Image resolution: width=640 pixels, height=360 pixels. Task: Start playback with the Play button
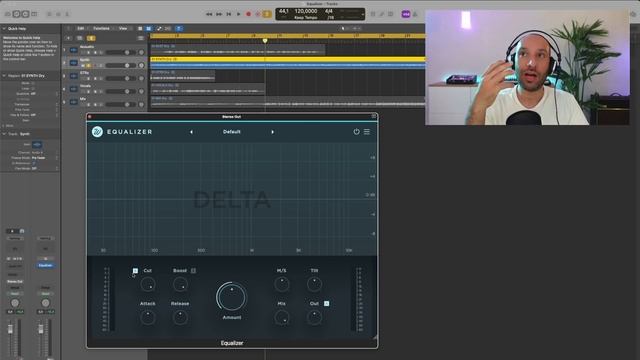[239, 14]
